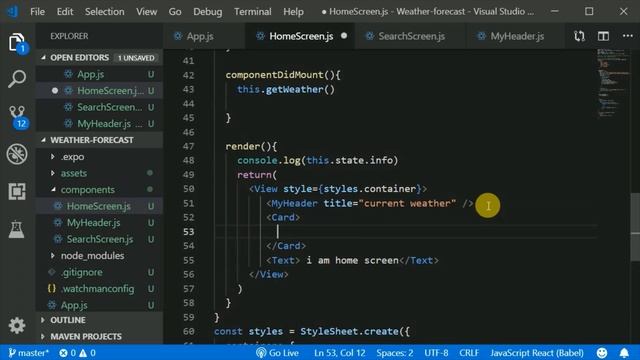Switch to the MyHeader.js editor tab
Image resolution: width=640 pixels, height=360 pixels.
[517, 36]
